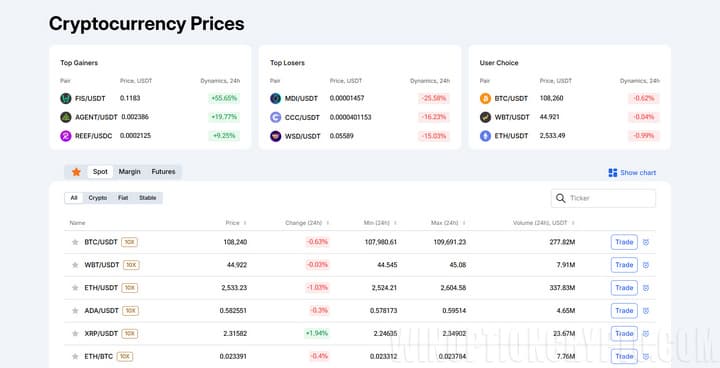Click the WBT/USDT coin icon in User Choice
This screenshot has width=720, height=368.
point(485,117)
